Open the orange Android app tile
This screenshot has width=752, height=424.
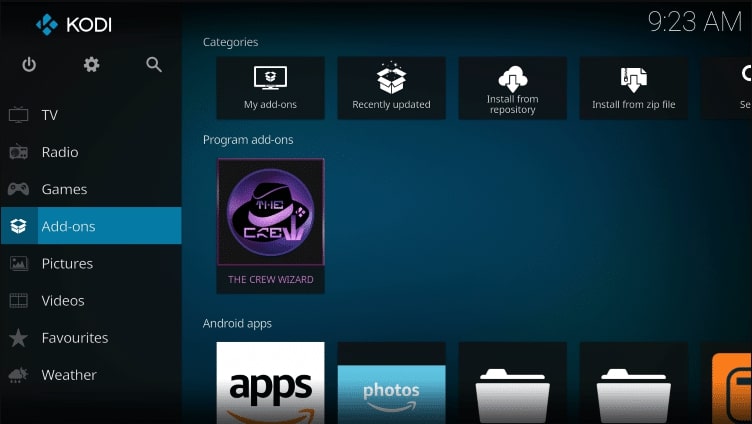(x=727, y=383)
